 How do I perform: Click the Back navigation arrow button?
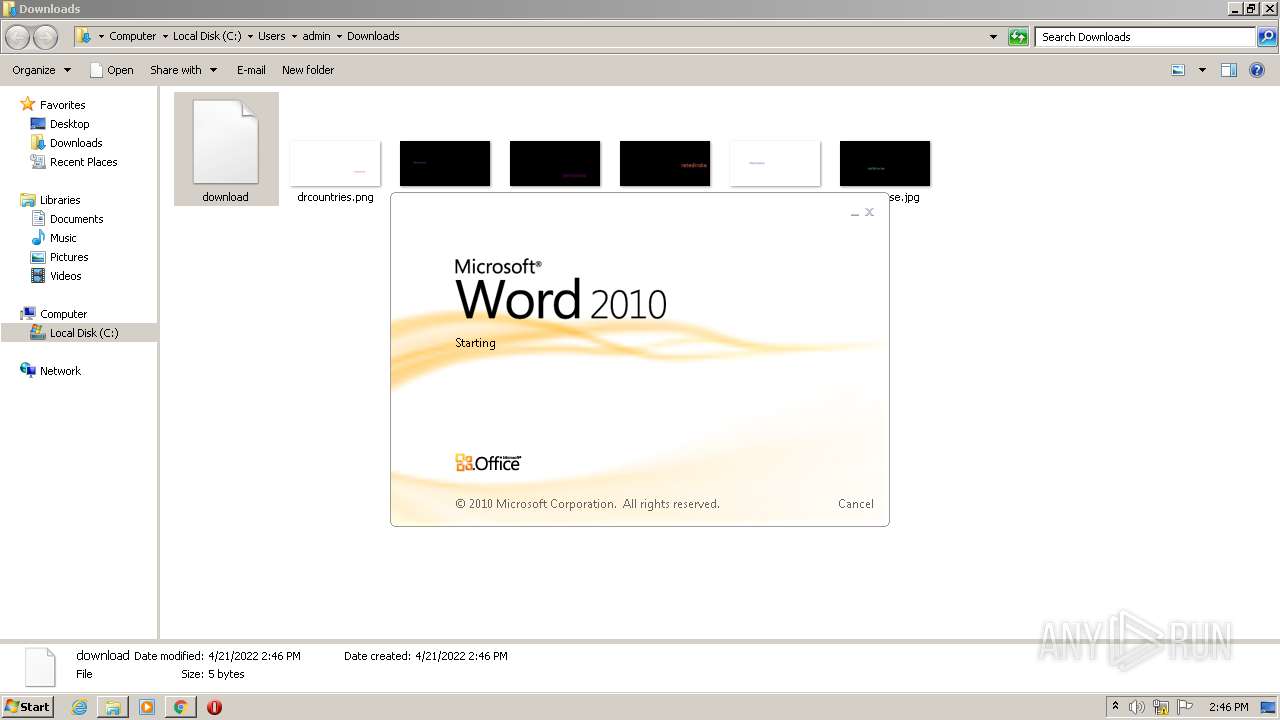(x=18, y=37)
